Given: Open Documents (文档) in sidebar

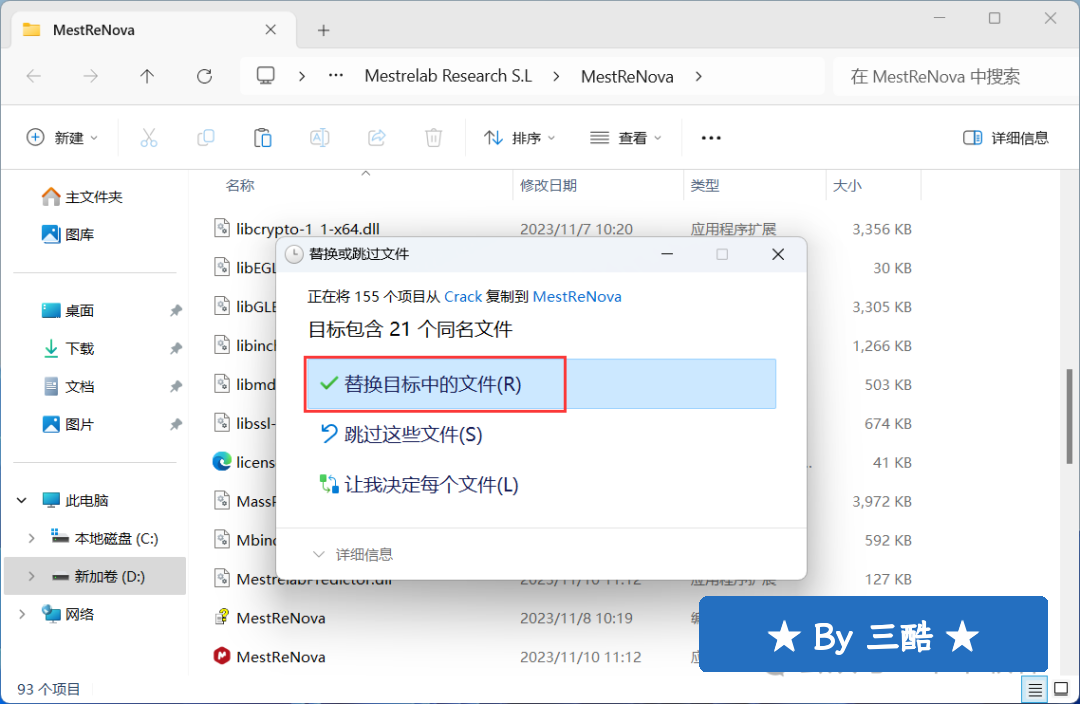Looking at the screenshot, I should (68, 386).
